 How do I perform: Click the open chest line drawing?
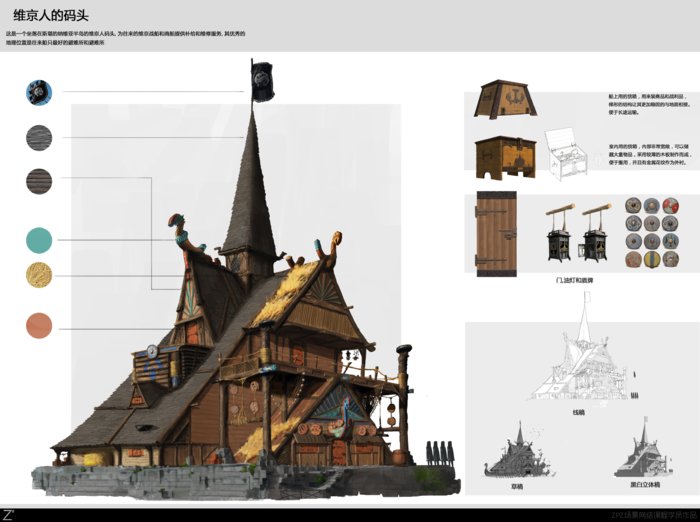pos(568,155)
